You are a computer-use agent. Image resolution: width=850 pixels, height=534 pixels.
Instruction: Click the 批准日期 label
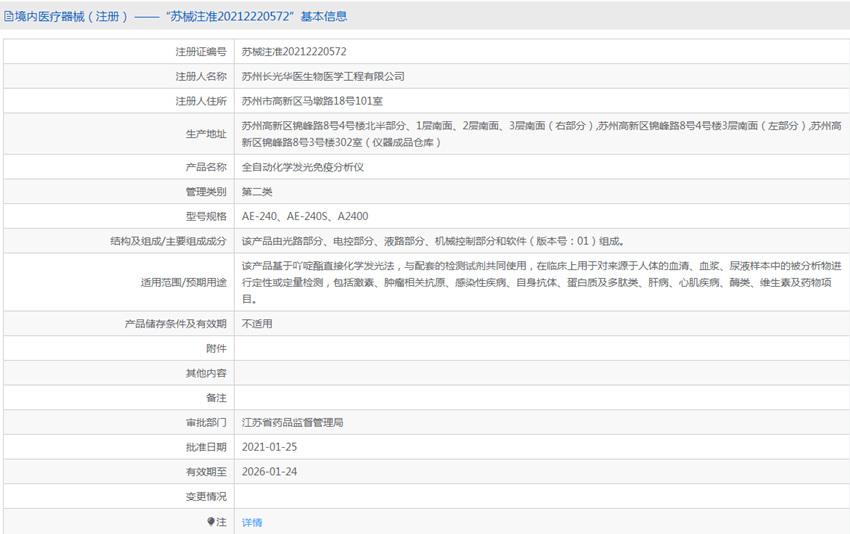click(206, 447)
